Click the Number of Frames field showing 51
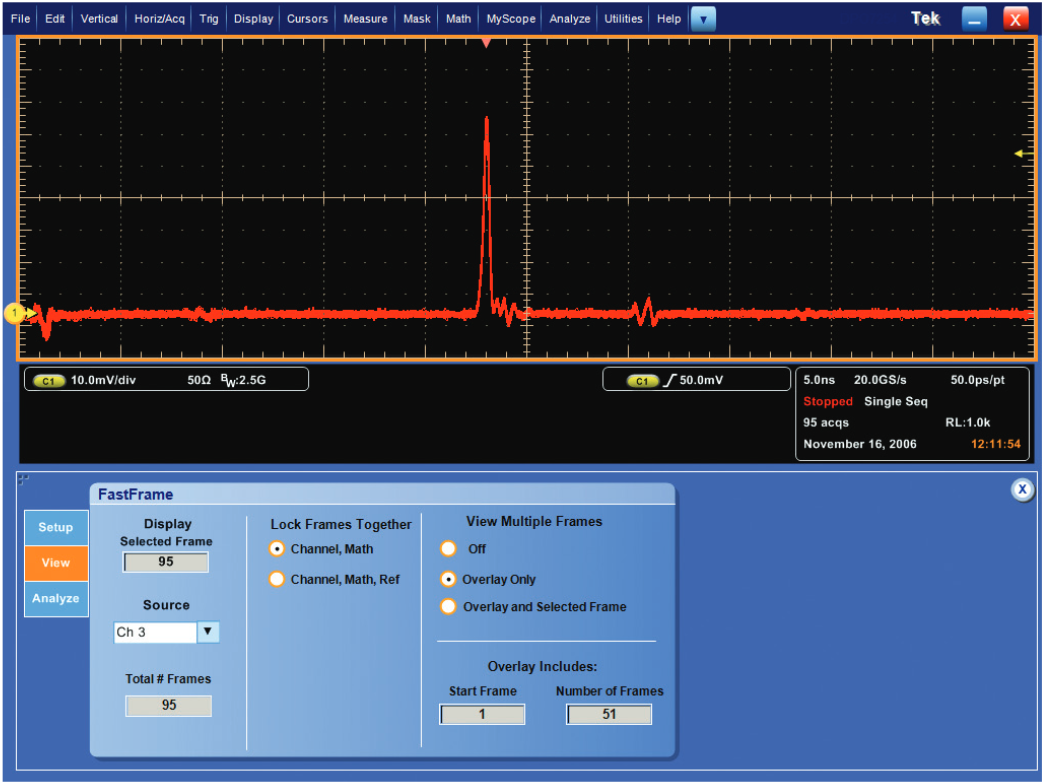Screen dimensions: 1045x783 (608, 714)
